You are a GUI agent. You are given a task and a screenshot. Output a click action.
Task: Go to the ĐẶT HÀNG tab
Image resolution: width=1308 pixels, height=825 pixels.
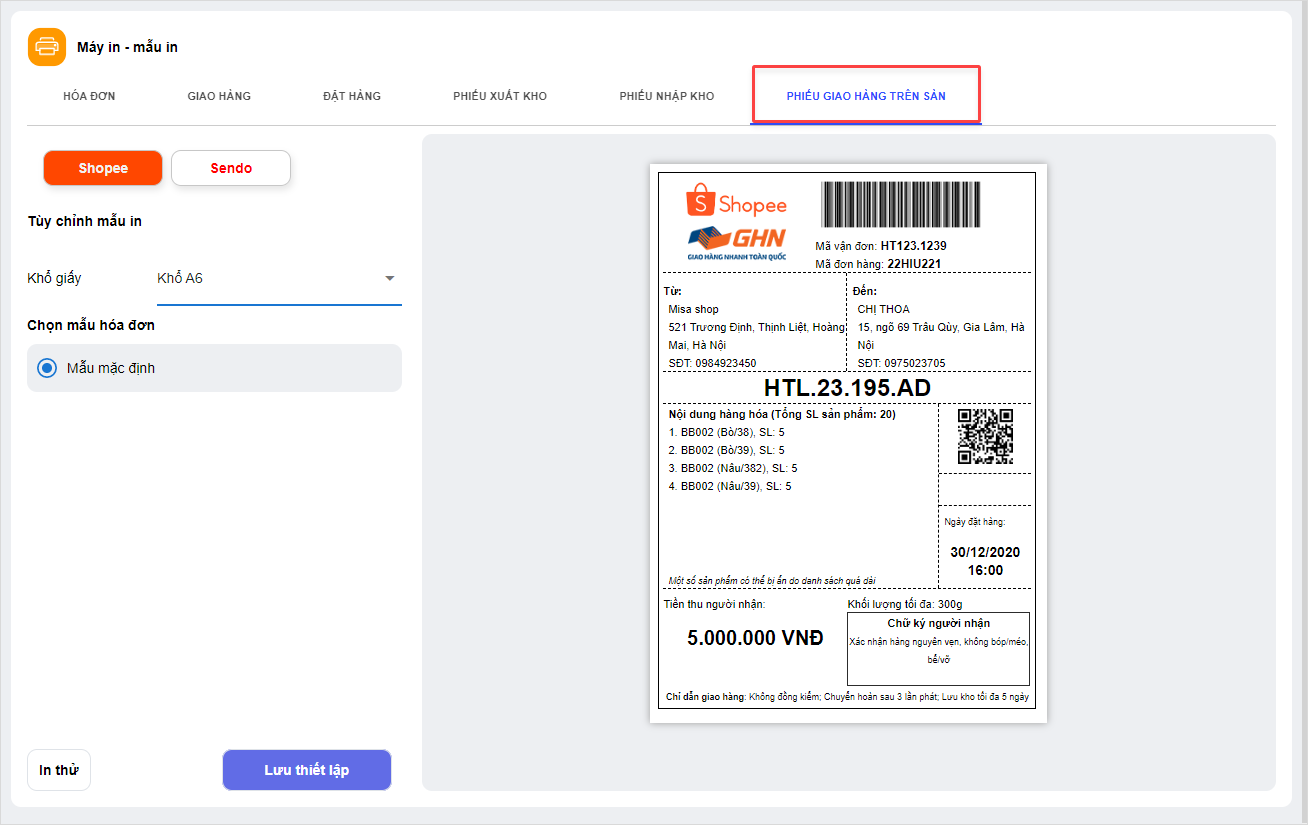tap(352, 96)
